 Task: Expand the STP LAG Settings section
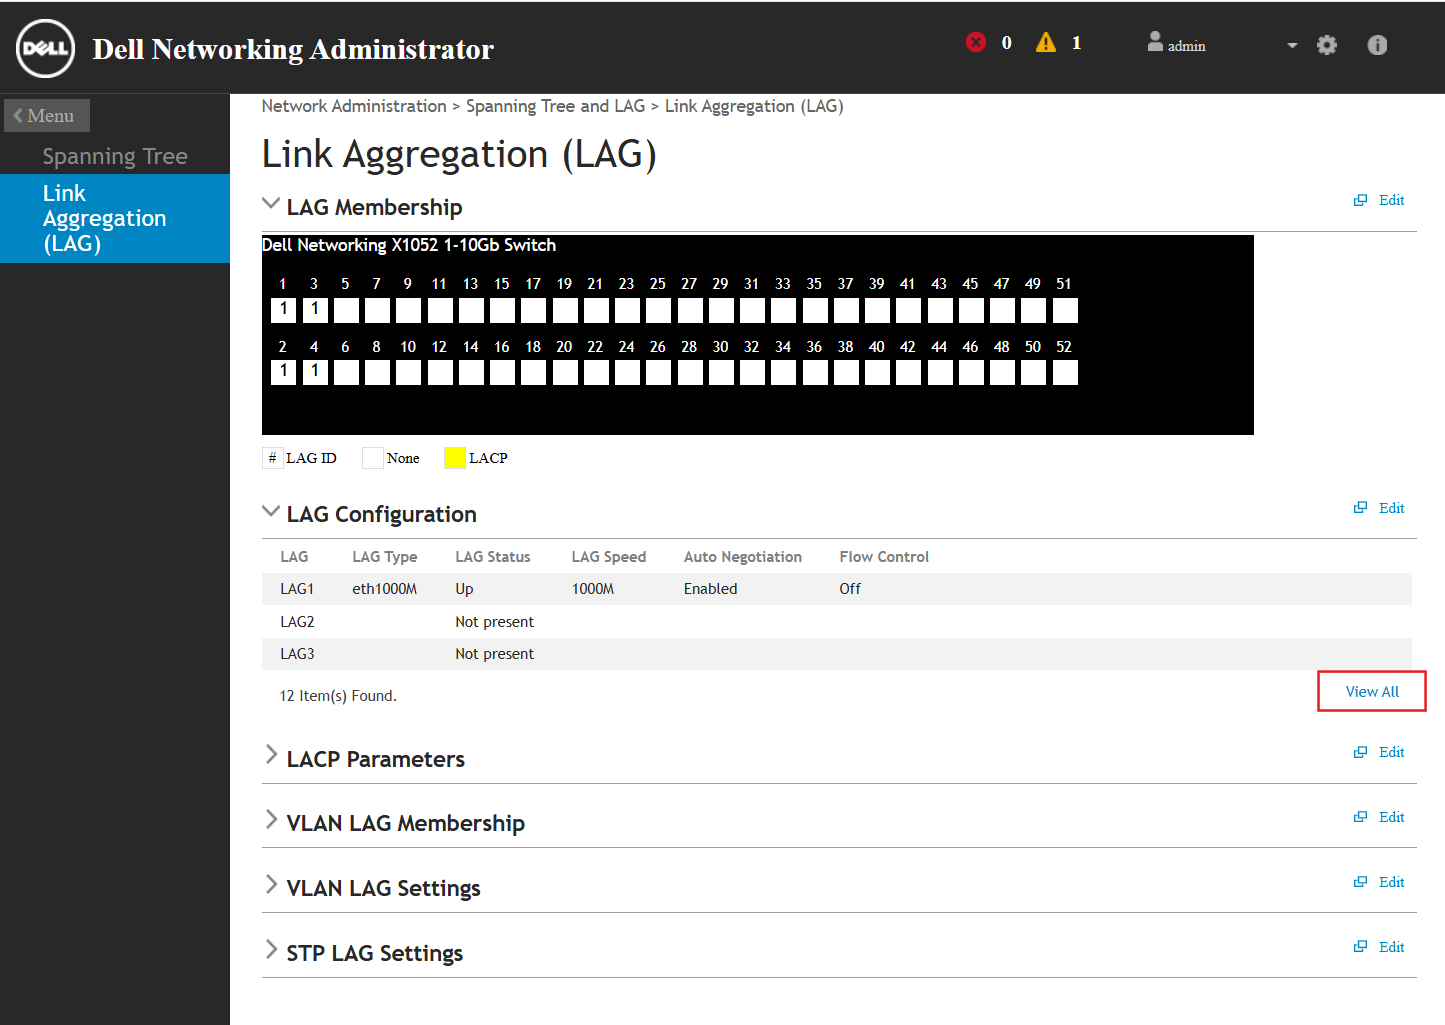click(271, 950)
